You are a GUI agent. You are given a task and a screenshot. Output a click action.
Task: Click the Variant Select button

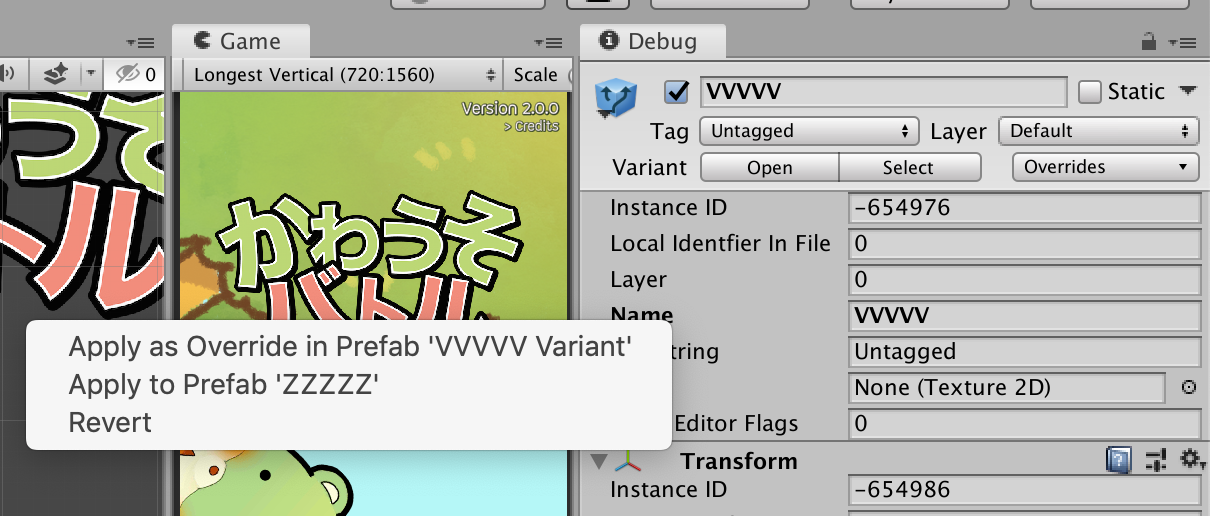point(908,168)
